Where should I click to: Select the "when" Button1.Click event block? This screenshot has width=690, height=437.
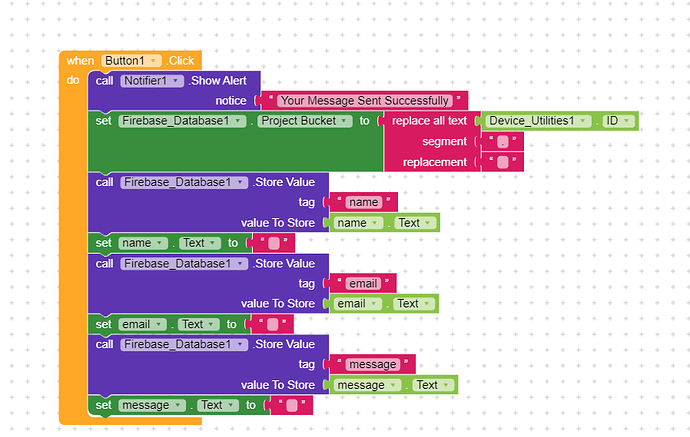[x=80, y=61]
